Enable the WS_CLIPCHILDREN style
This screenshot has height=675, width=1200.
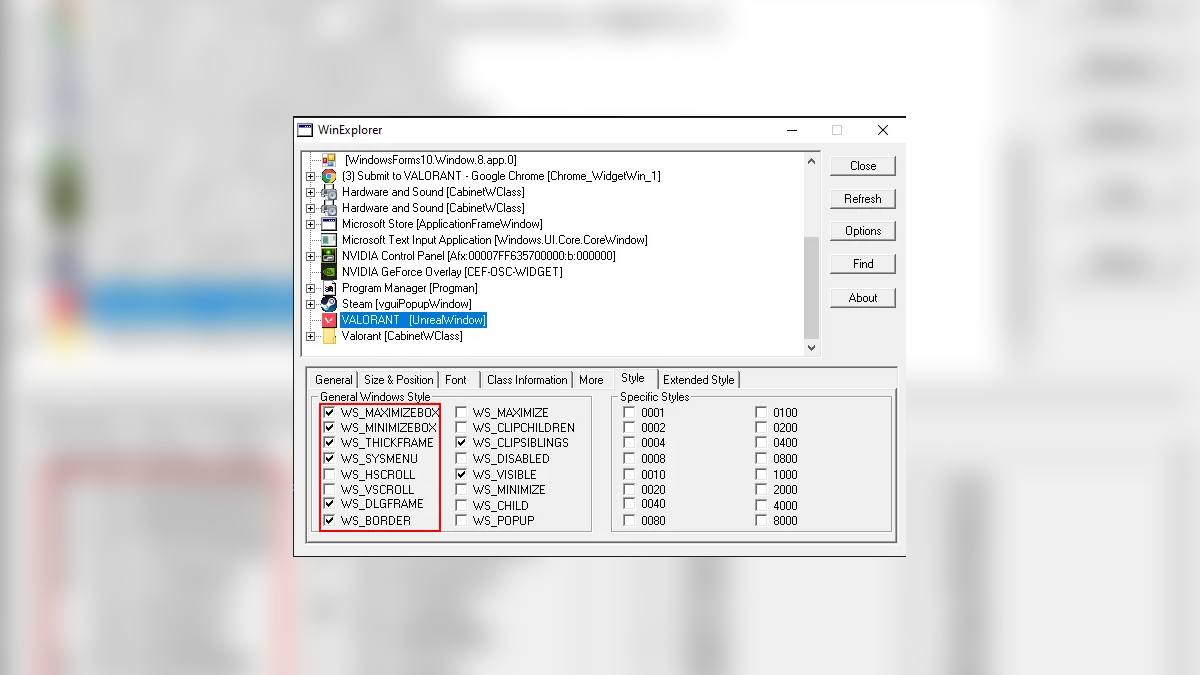click(x=461, y=427)
